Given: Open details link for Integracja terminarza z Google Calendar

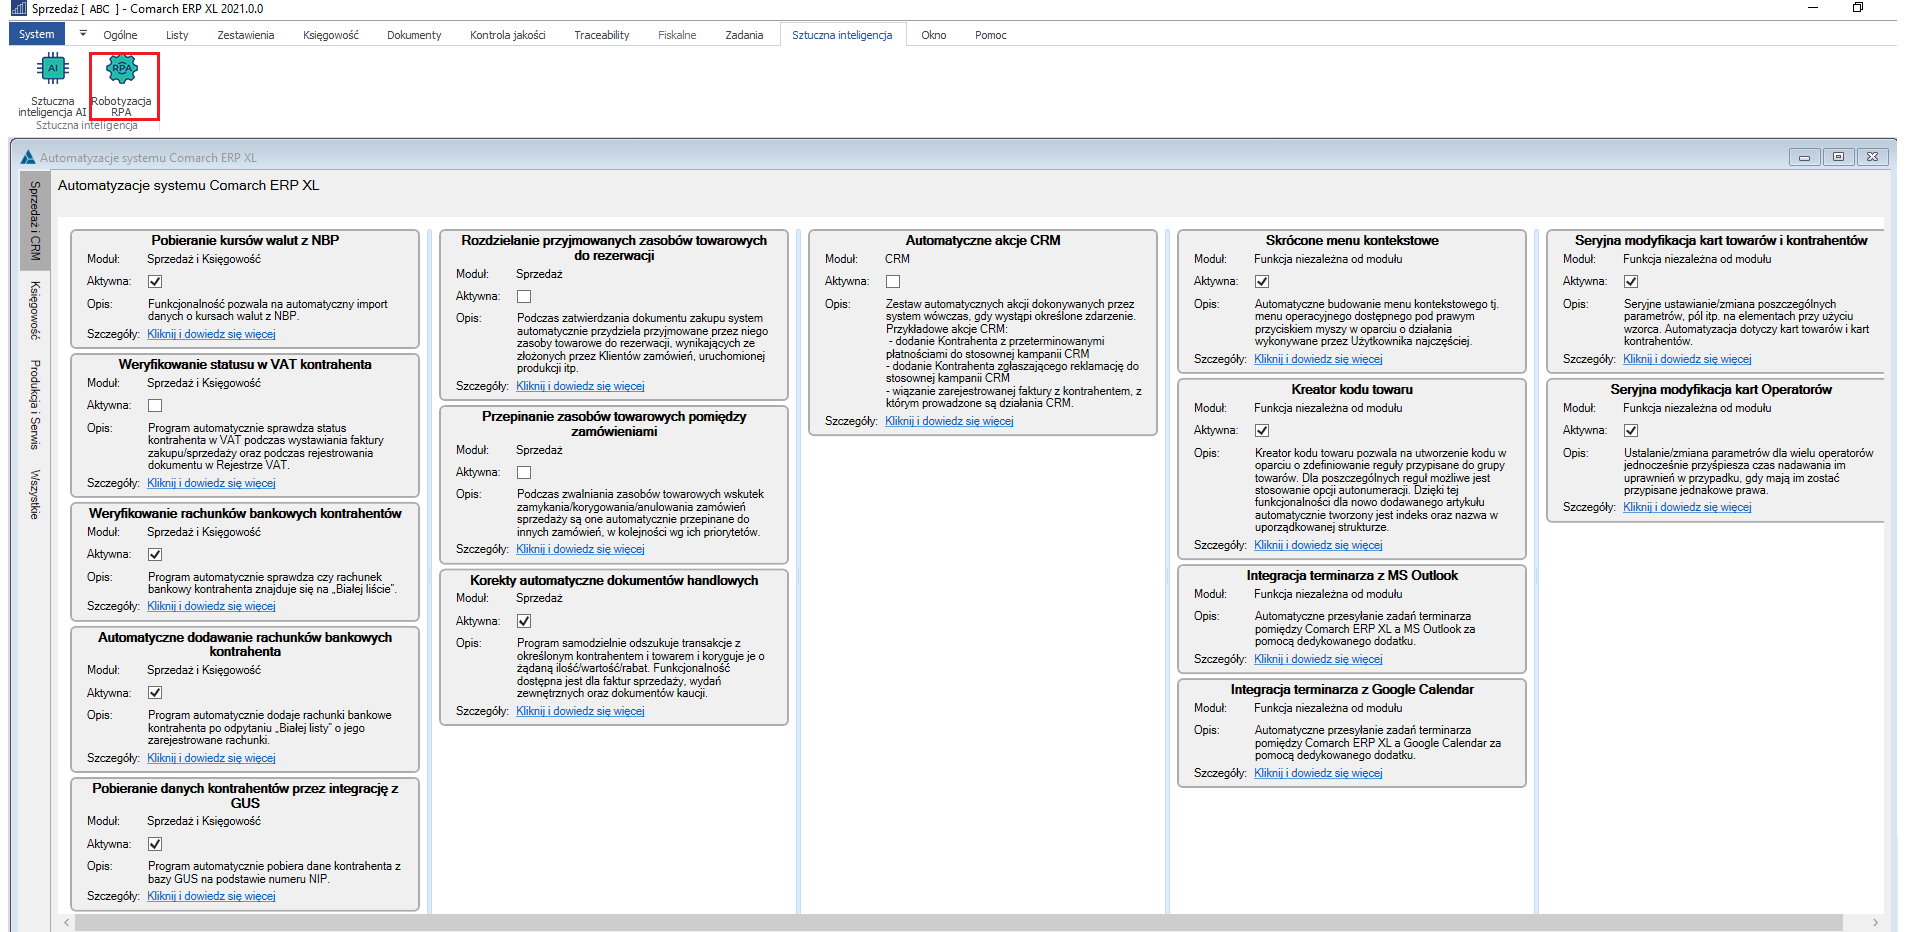Looking at the screenshot, I should coord(1318,774).
